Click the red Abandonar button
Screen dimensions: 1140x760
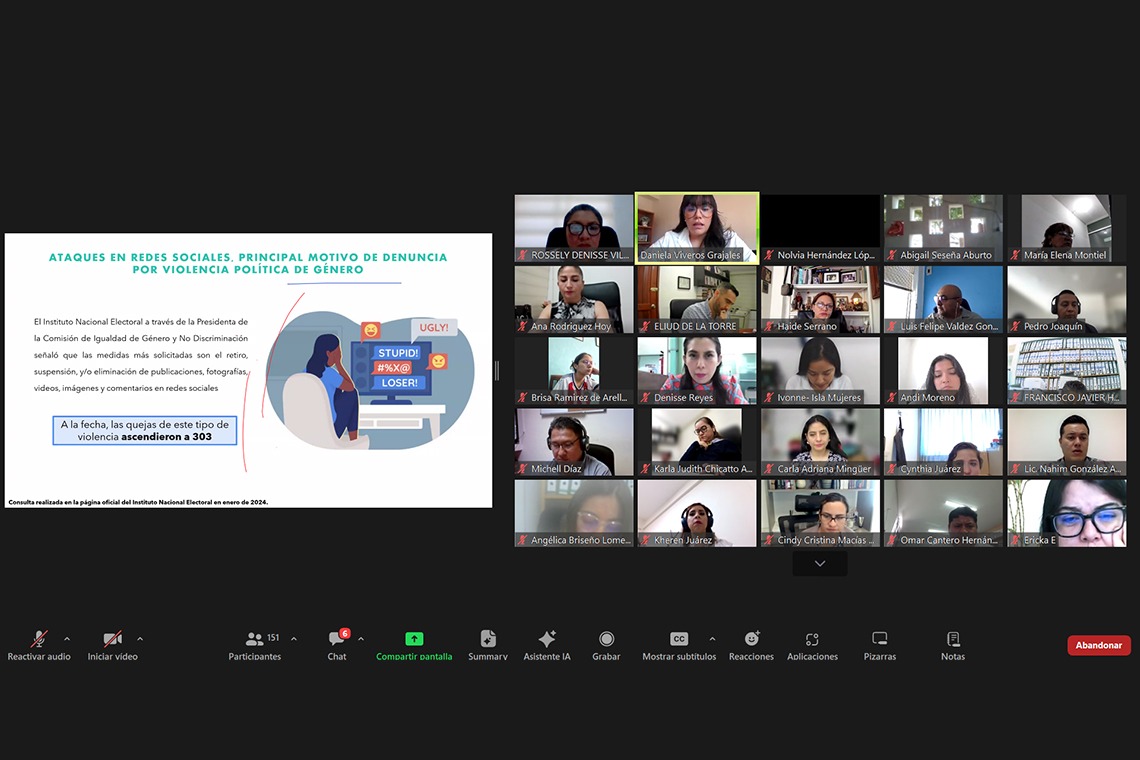[1098, 645]
